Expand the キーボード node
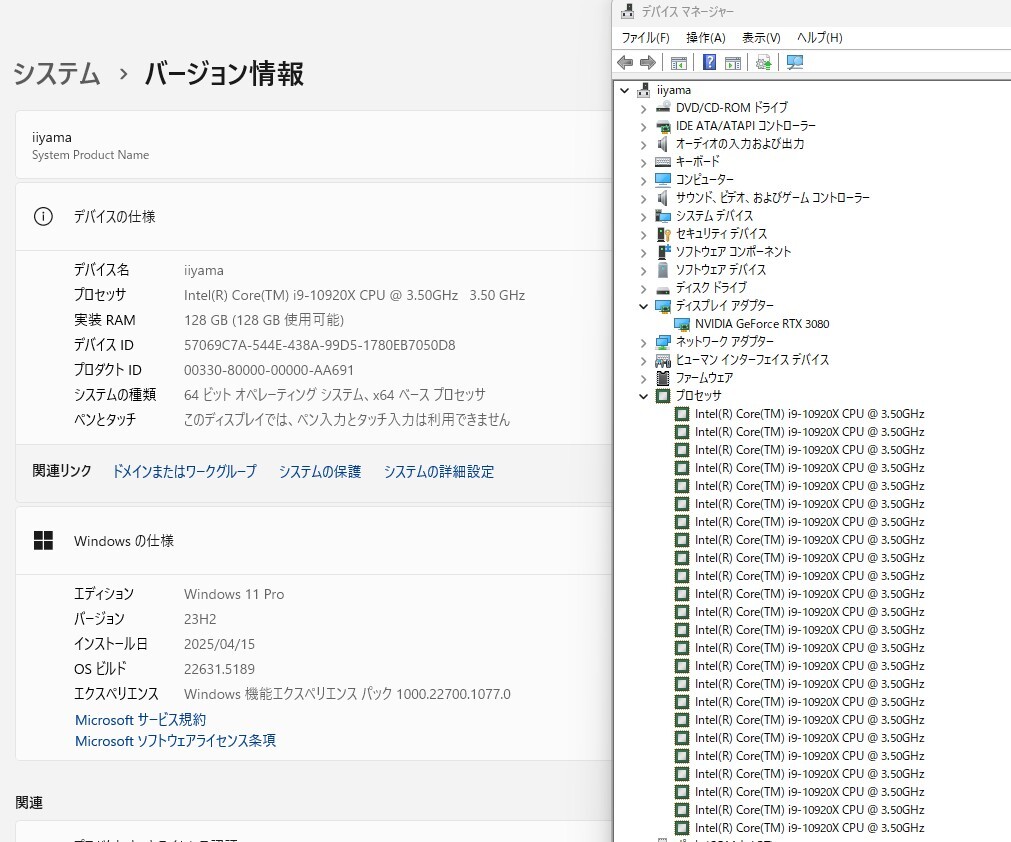The image size is (1011, 842). [x=643, y=162]
